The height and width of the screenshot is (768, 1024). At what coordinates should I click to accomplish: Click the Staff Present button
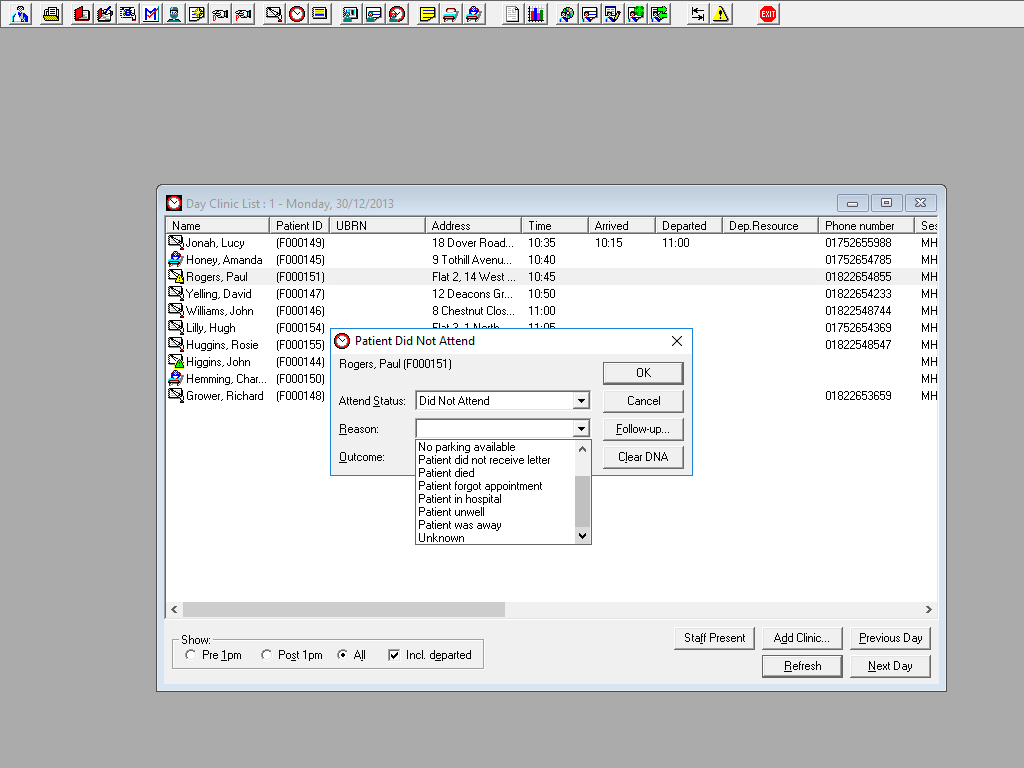point(714,638)
